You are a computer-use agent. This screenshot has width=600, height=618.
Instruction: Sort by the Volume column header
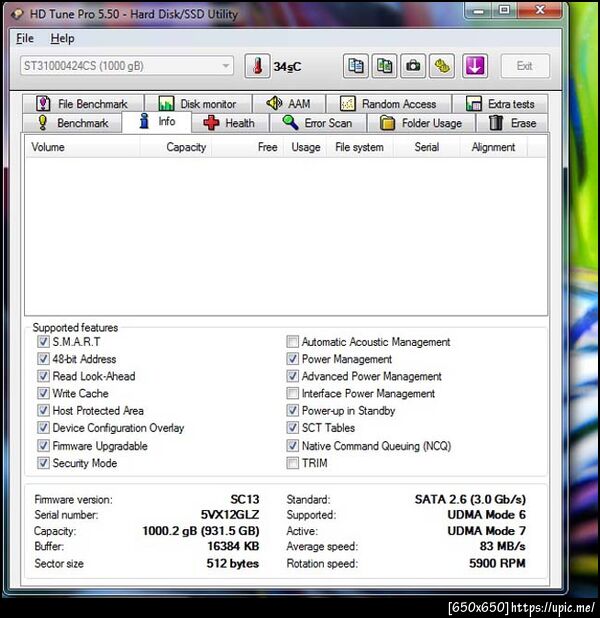[x=83, y=147]
